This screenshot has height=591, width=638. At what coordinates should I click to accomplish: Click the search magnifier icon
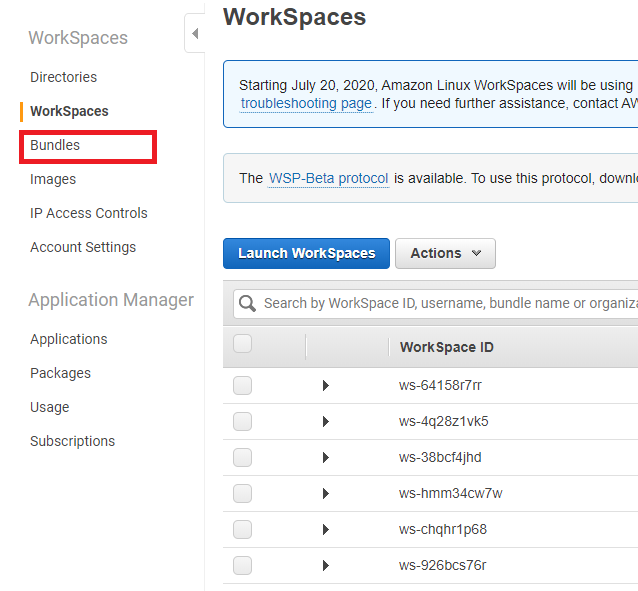click(246, 303)
